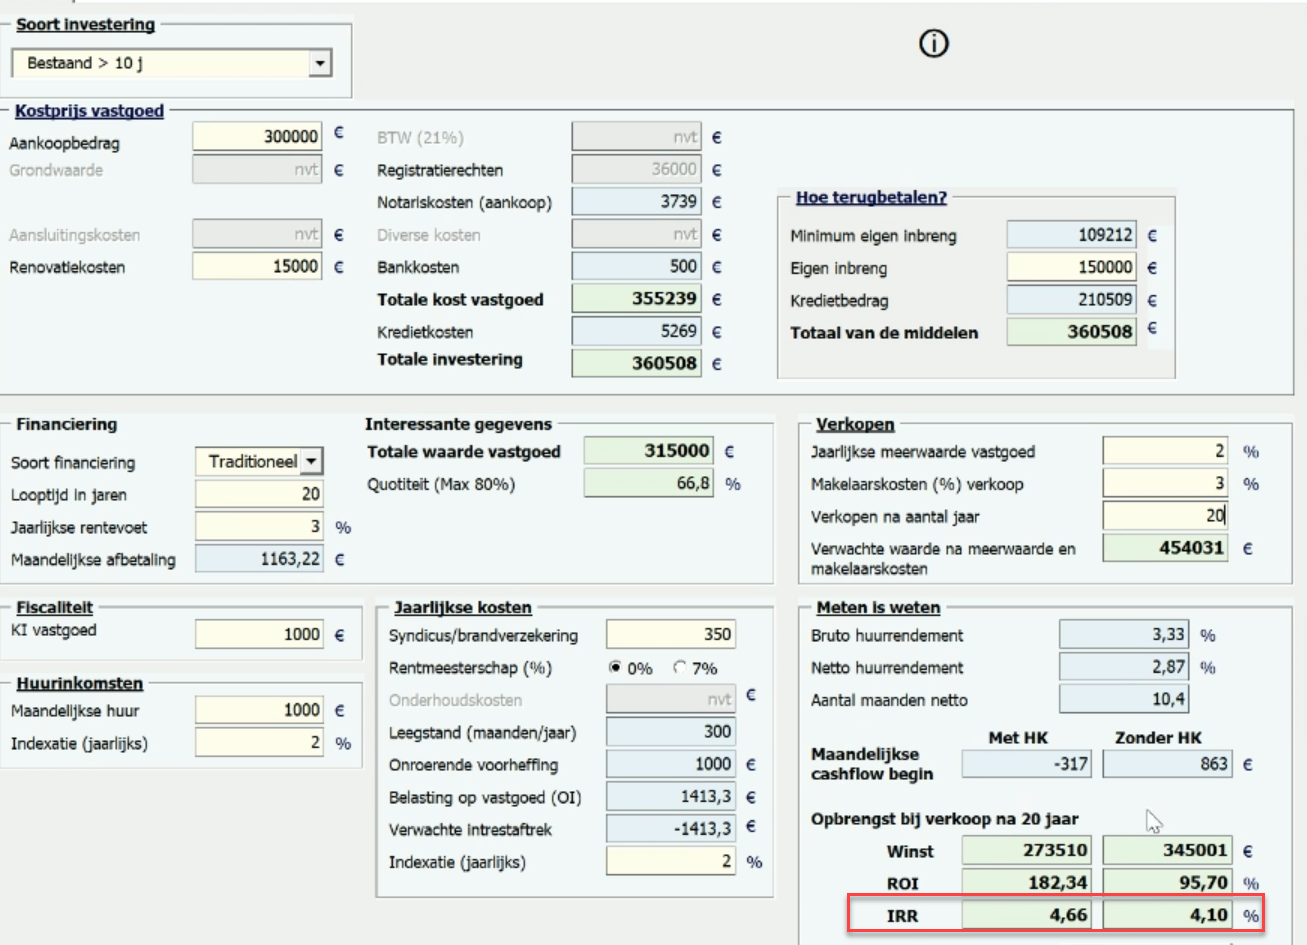Click the IRR Met HK value 4,66
This screenshot has width=1307, height=945.
(x=1027, y=914)
